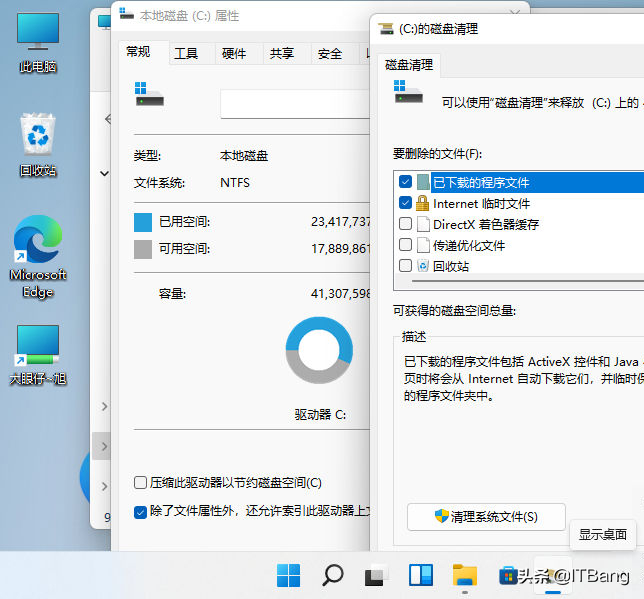
Task: Tick the 压缩此驱动器以节约磁盘空间 checkbox
Action: pos(141,483)
